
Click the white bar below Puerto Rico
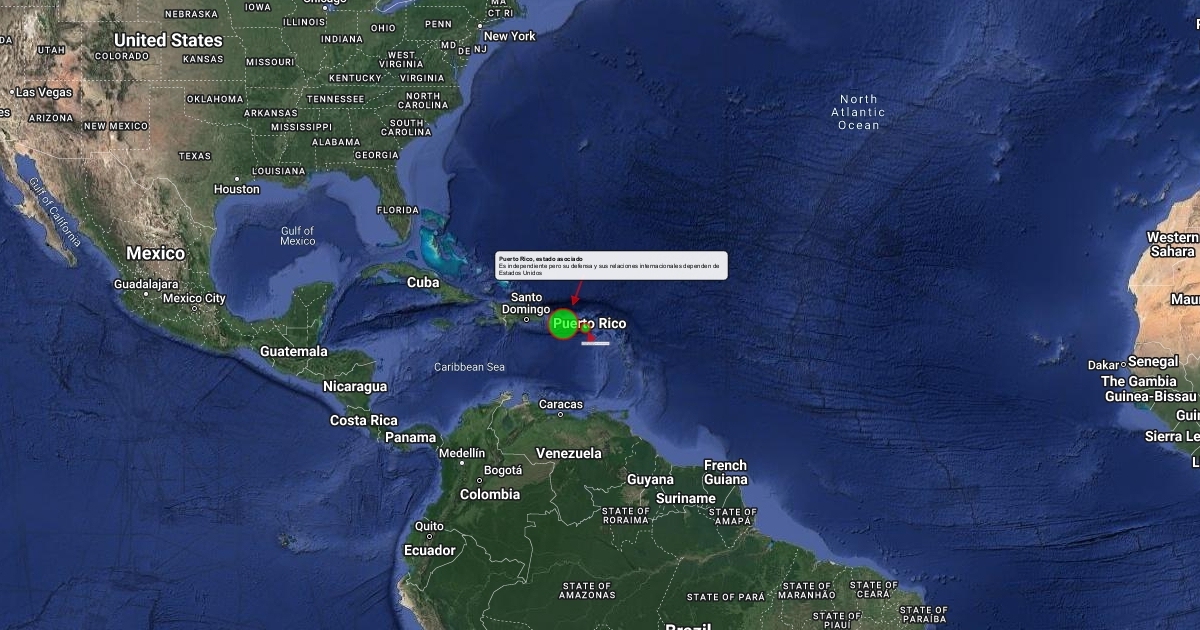pos(595,343)
